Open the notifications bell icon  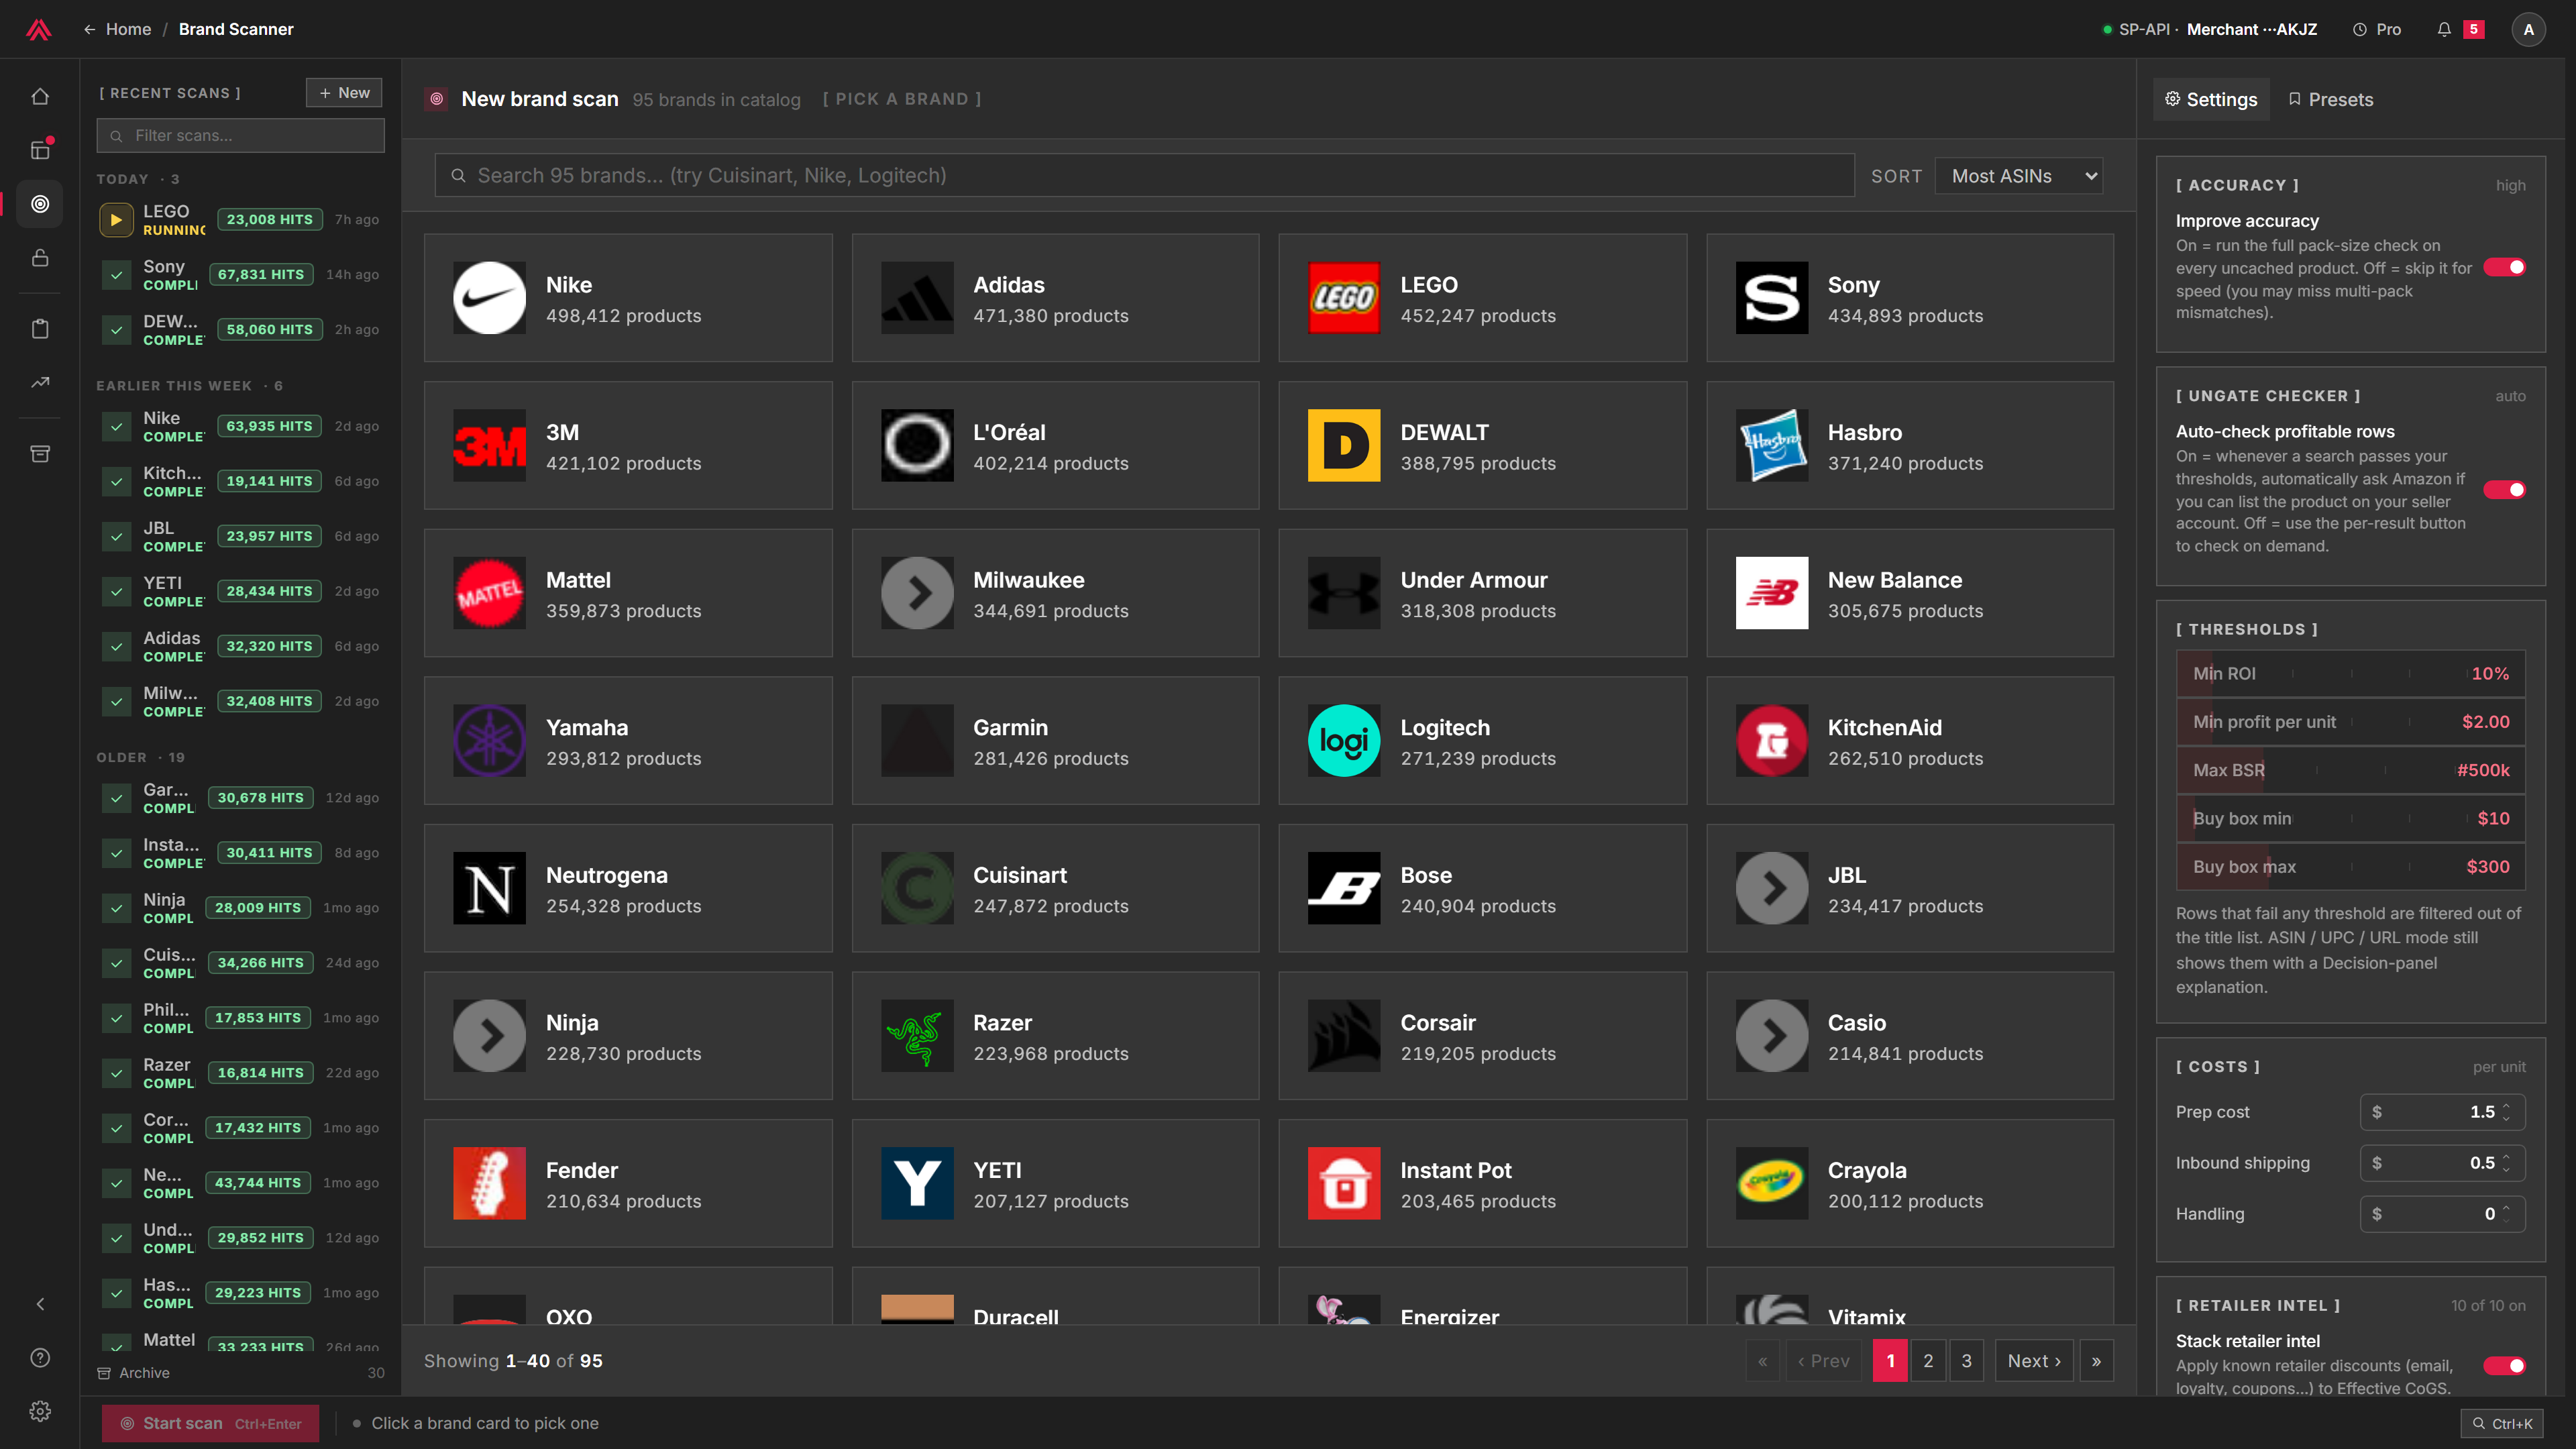2444,29
